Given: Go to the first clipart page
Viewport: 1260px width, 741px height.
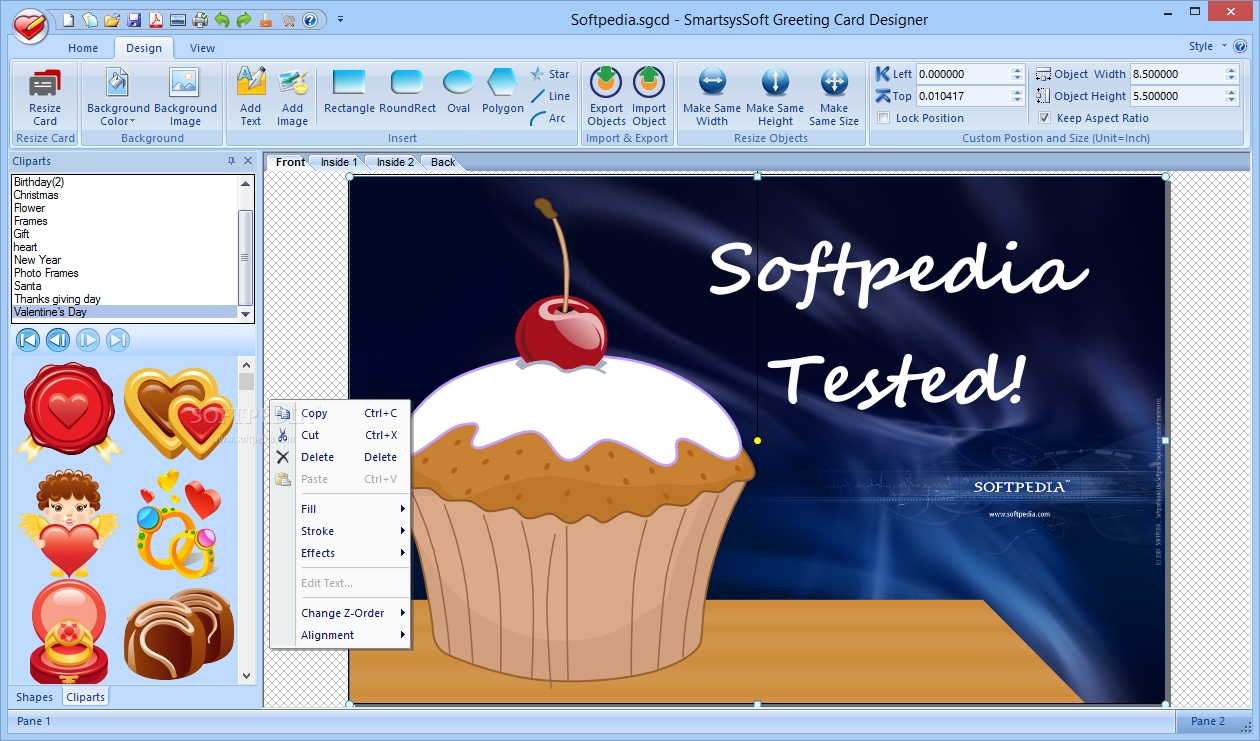Looking at the screenshot, I should [x=28, y=340].
